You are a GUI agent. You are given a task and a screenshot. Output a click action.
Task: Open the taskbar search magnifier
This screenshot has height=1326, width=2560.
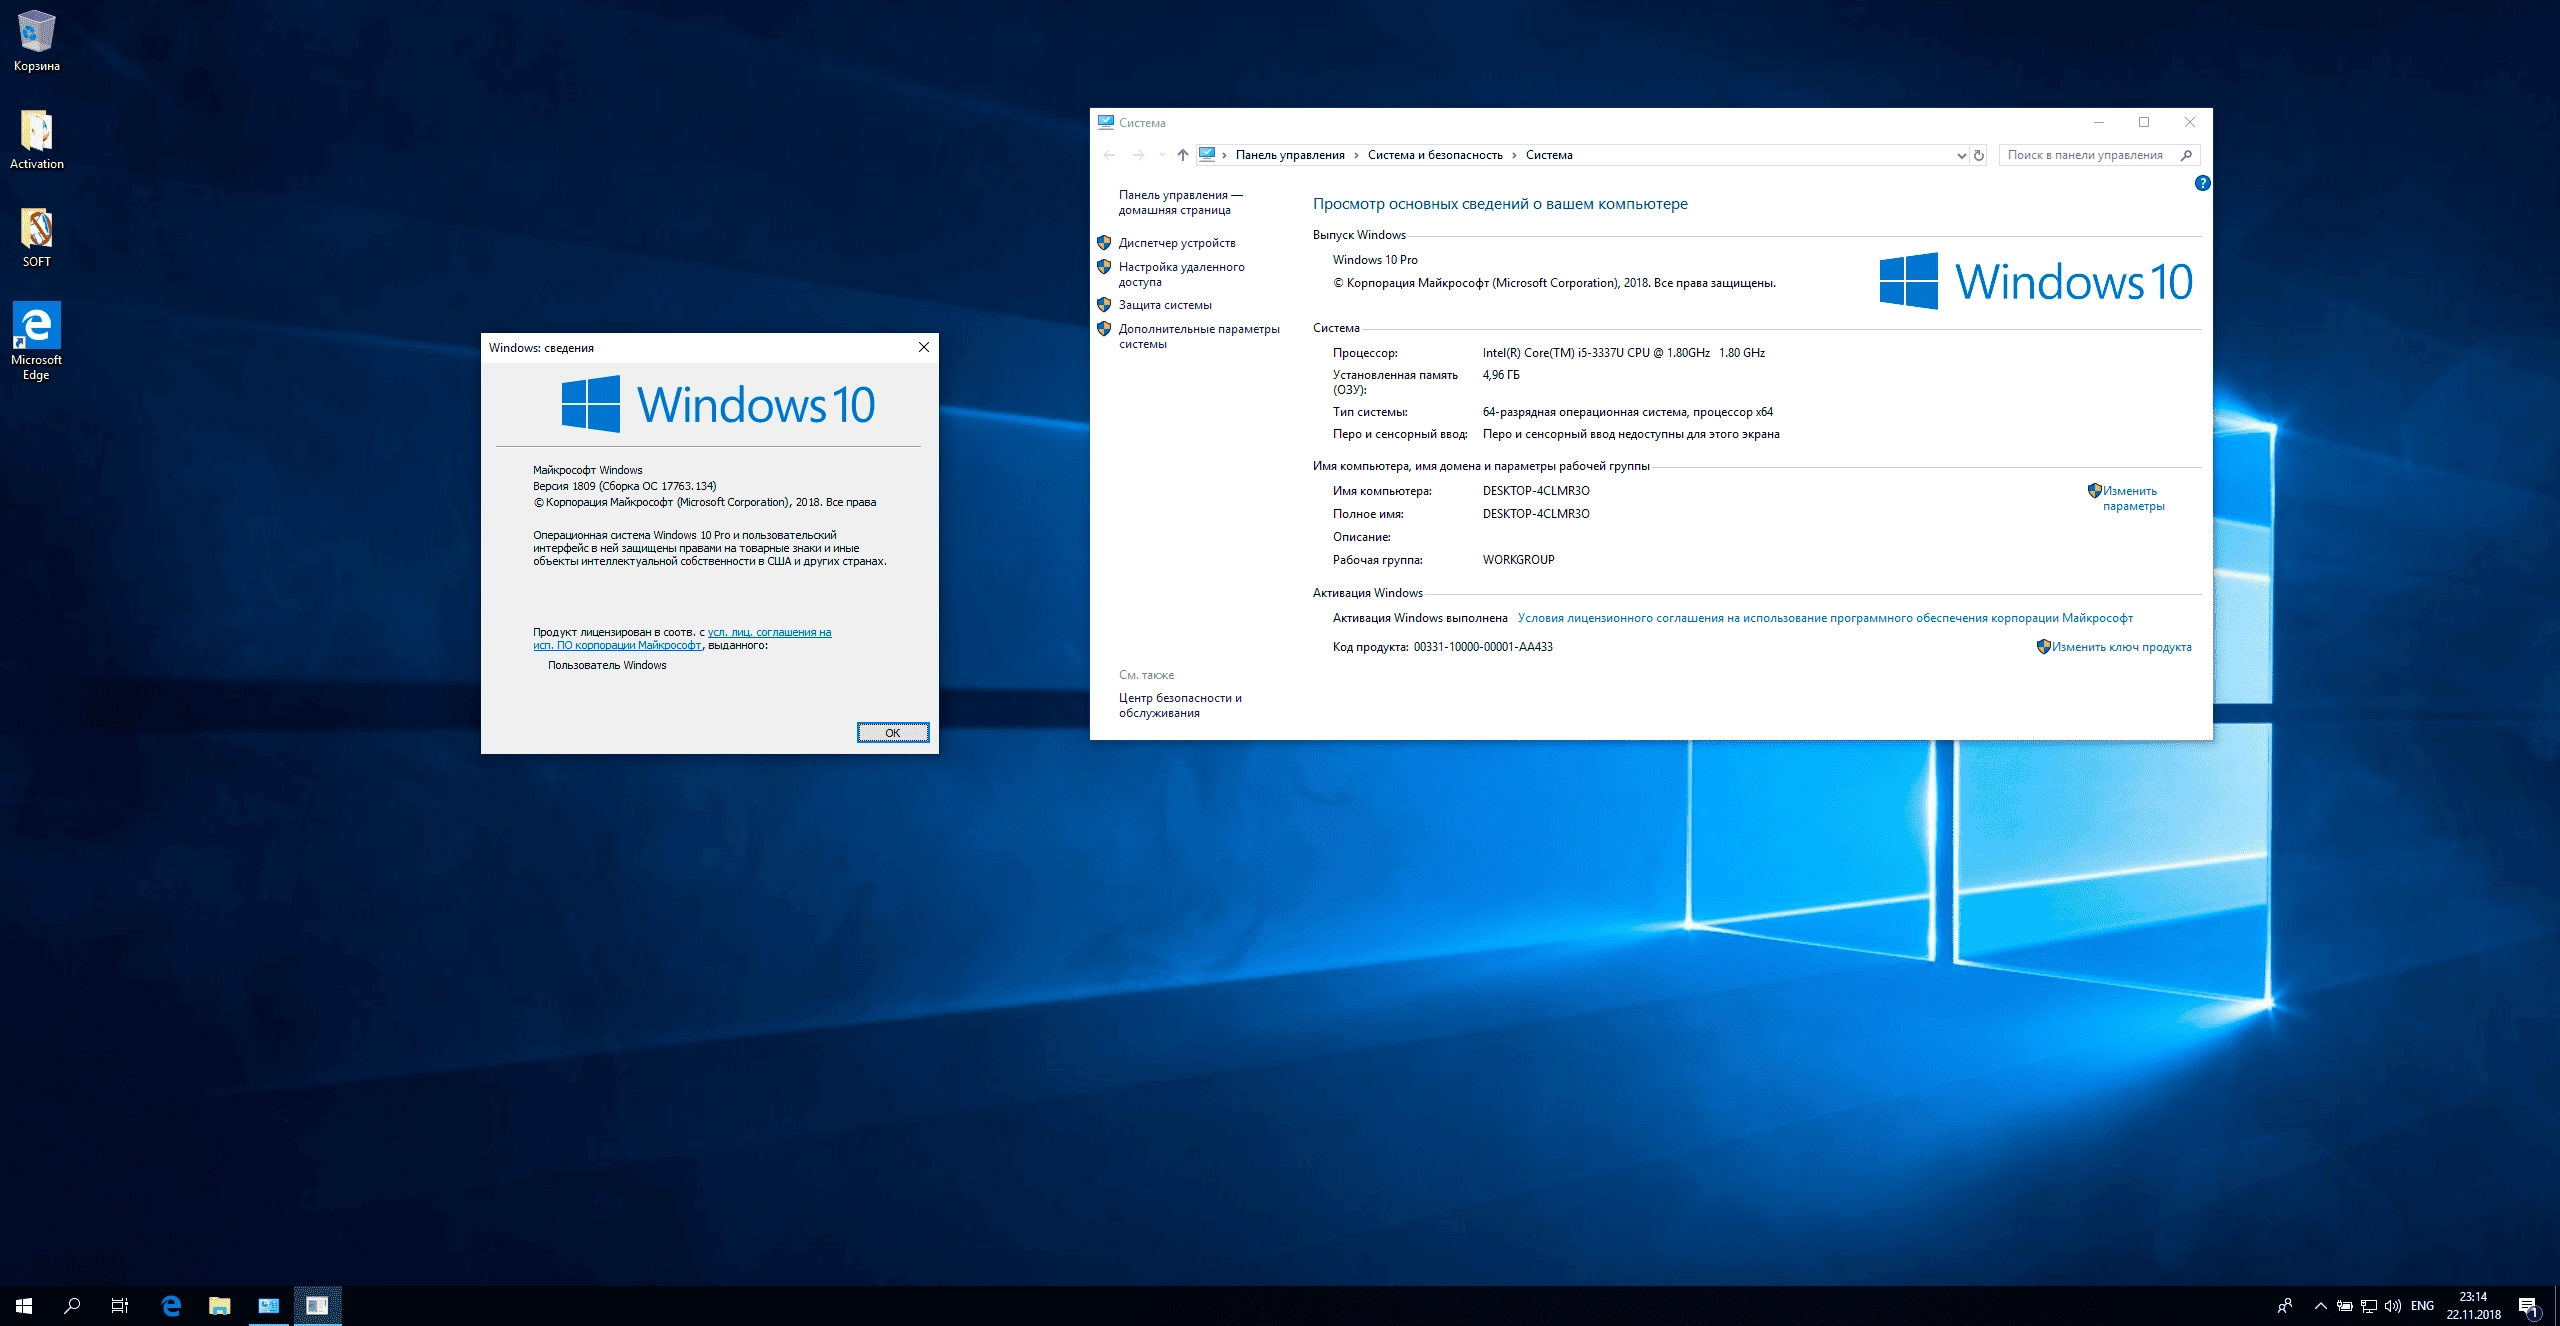click(72, 1306)
